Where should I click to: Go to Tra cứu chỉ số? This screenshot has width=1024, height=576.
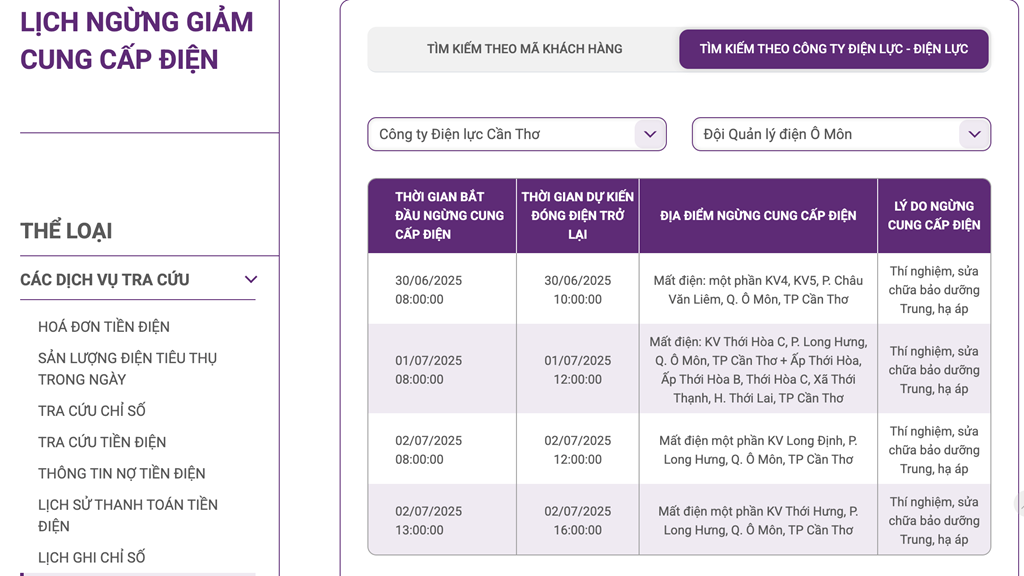(91, 411)
